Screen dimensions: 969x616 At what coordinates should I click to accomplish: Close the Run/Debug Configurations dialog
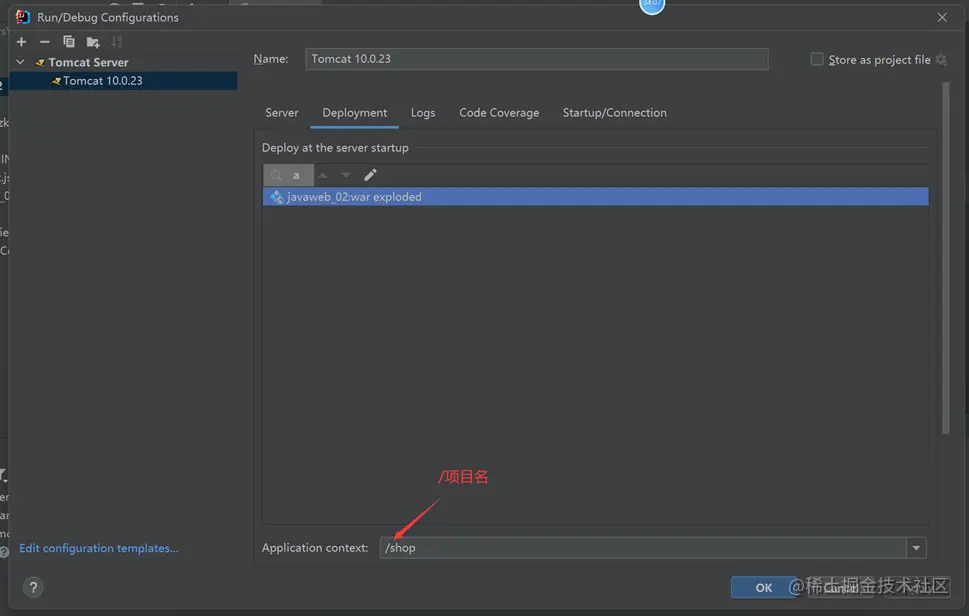[942, 17]
